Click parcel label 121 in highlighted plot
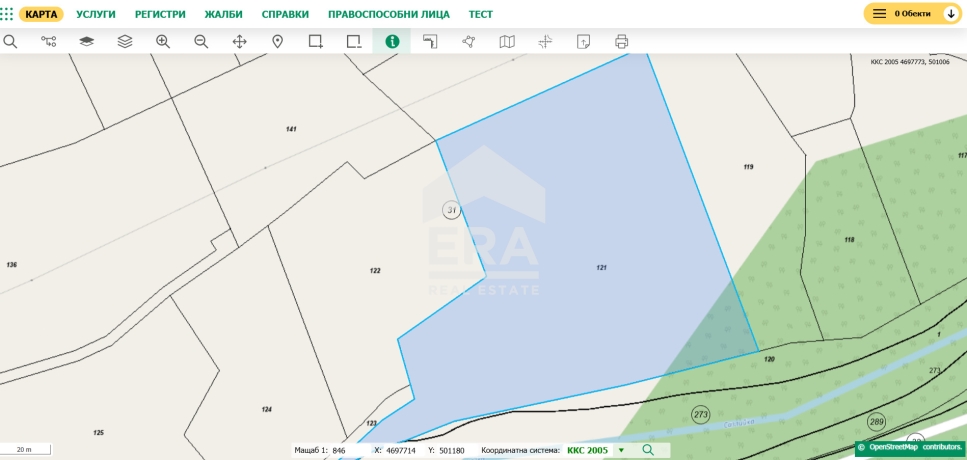 (x=601, y=268)
